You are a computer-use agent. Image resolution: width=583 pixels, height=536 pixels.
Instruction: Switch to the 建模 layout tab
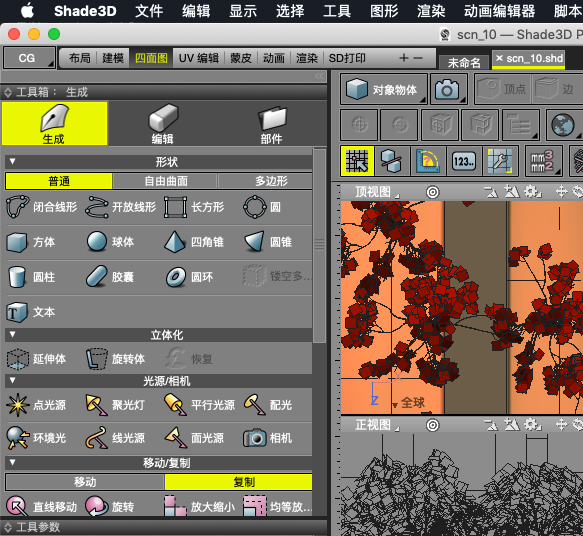pos(113,58)
